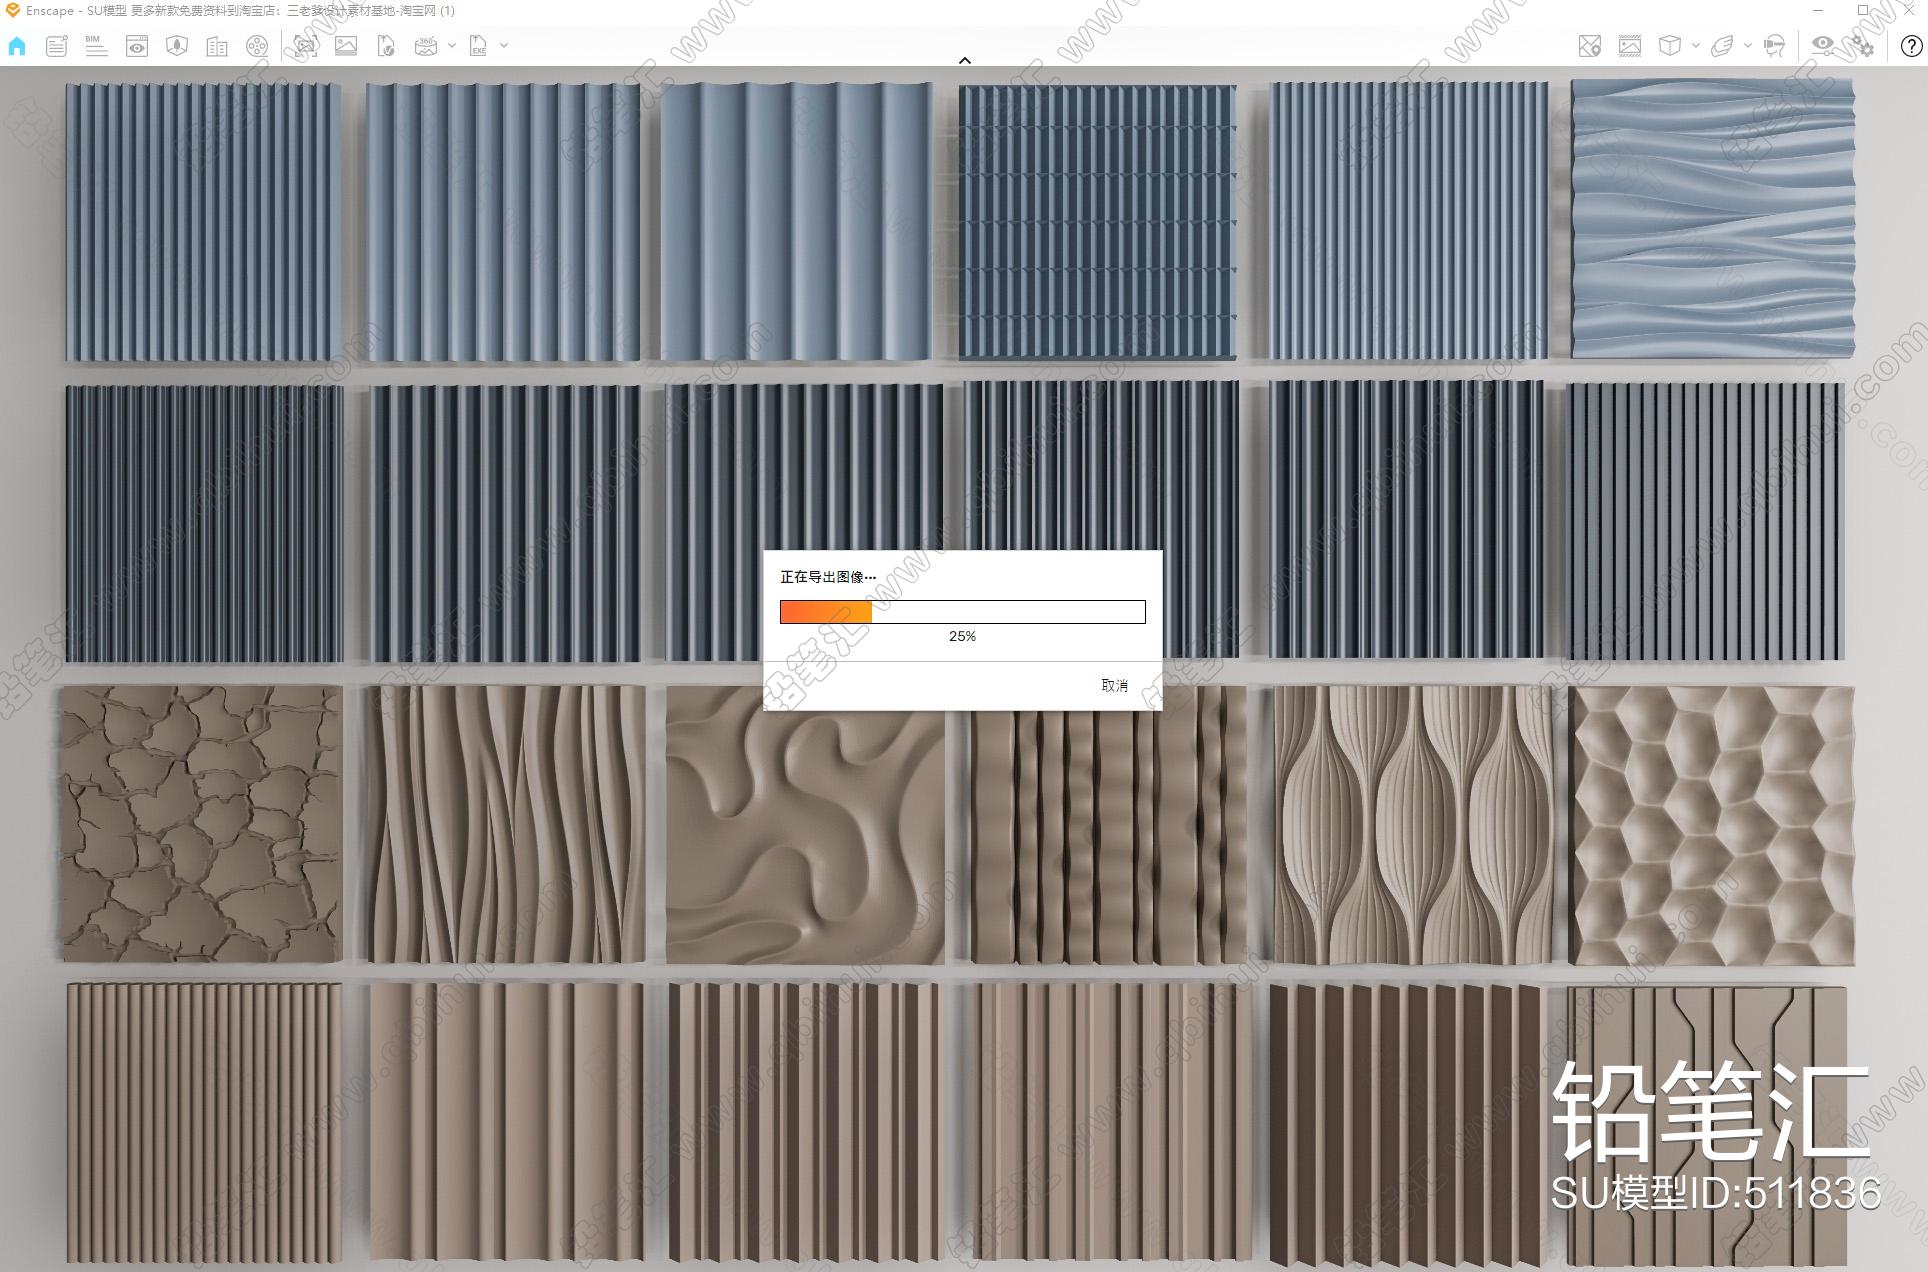Toggle the mini map icon
The width and height of the screenshot is (1928, 1272).
click(x=1589, y=46)
